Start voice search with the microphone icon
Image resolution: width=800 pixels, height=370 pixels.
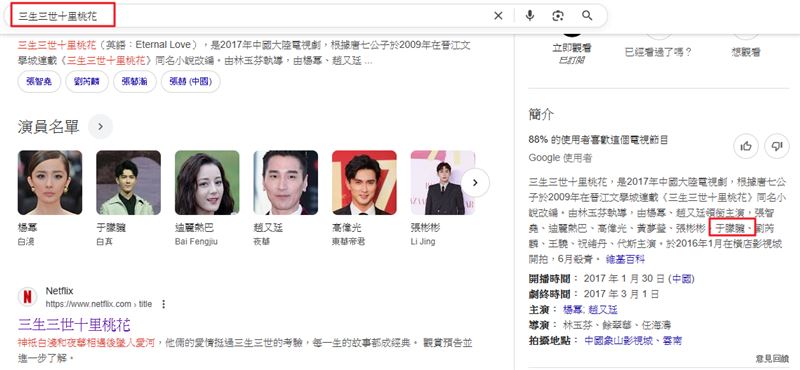530,16
